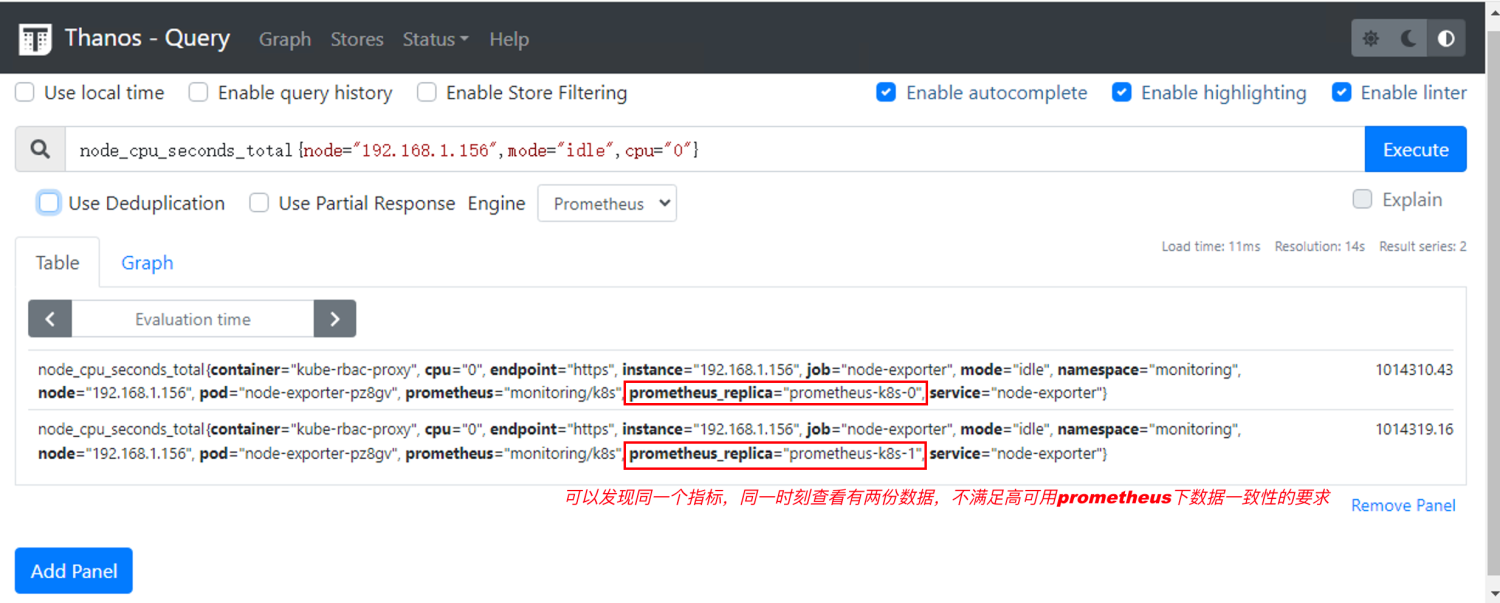The height and width of the screenshot is (603, 1500).
Task: Switch to the Graph tab
Action: tap(147, 263)
